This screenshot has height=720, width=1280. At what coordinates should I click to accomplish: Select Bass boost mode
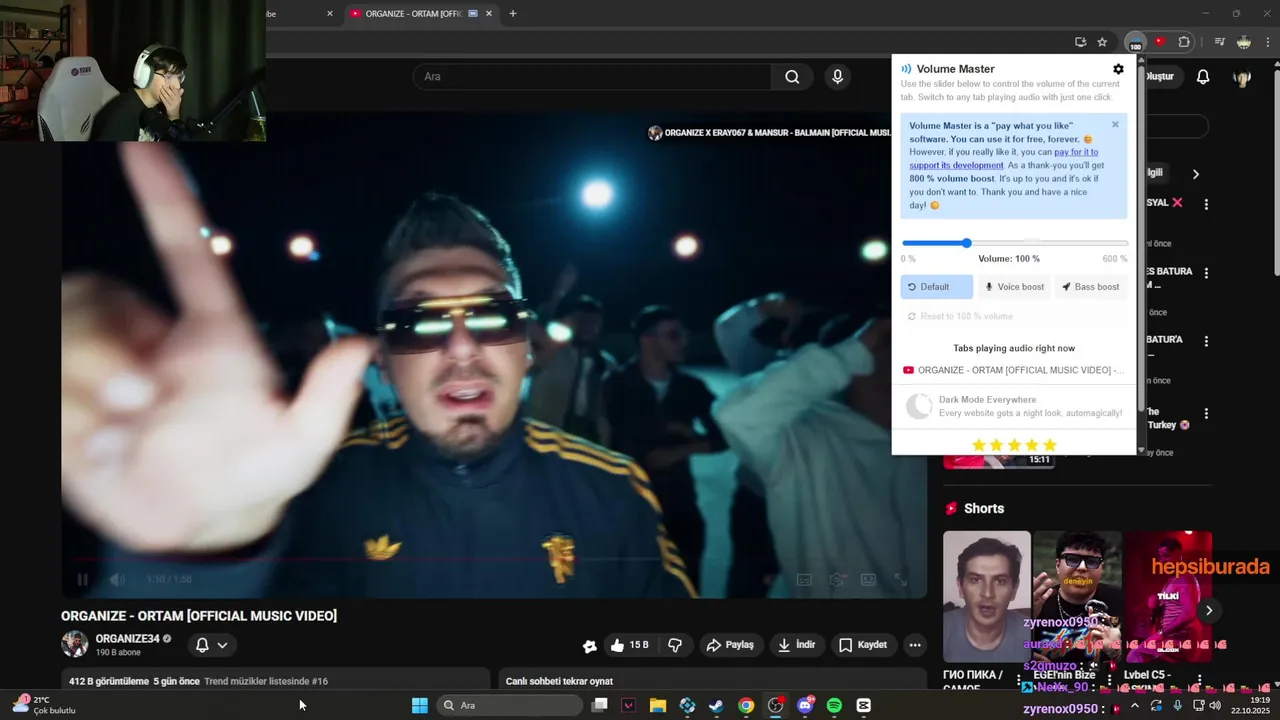1091,287
